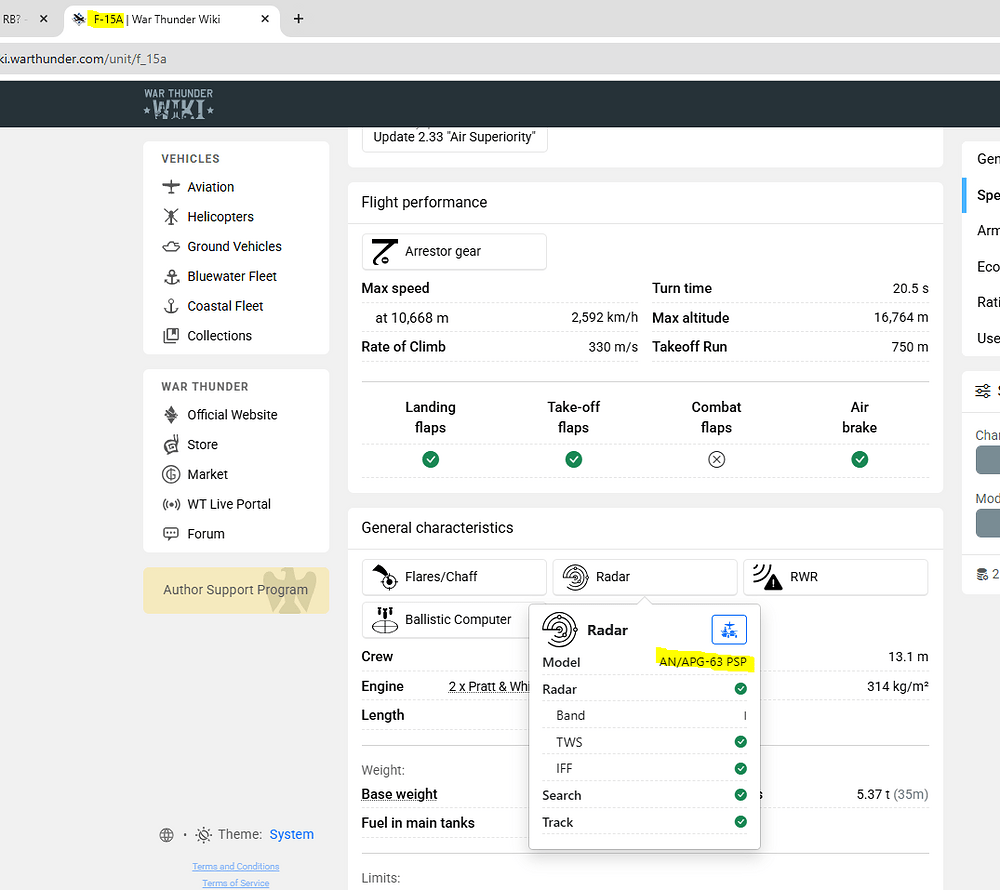Click the IFF checkmark in popup

point(740,768)
